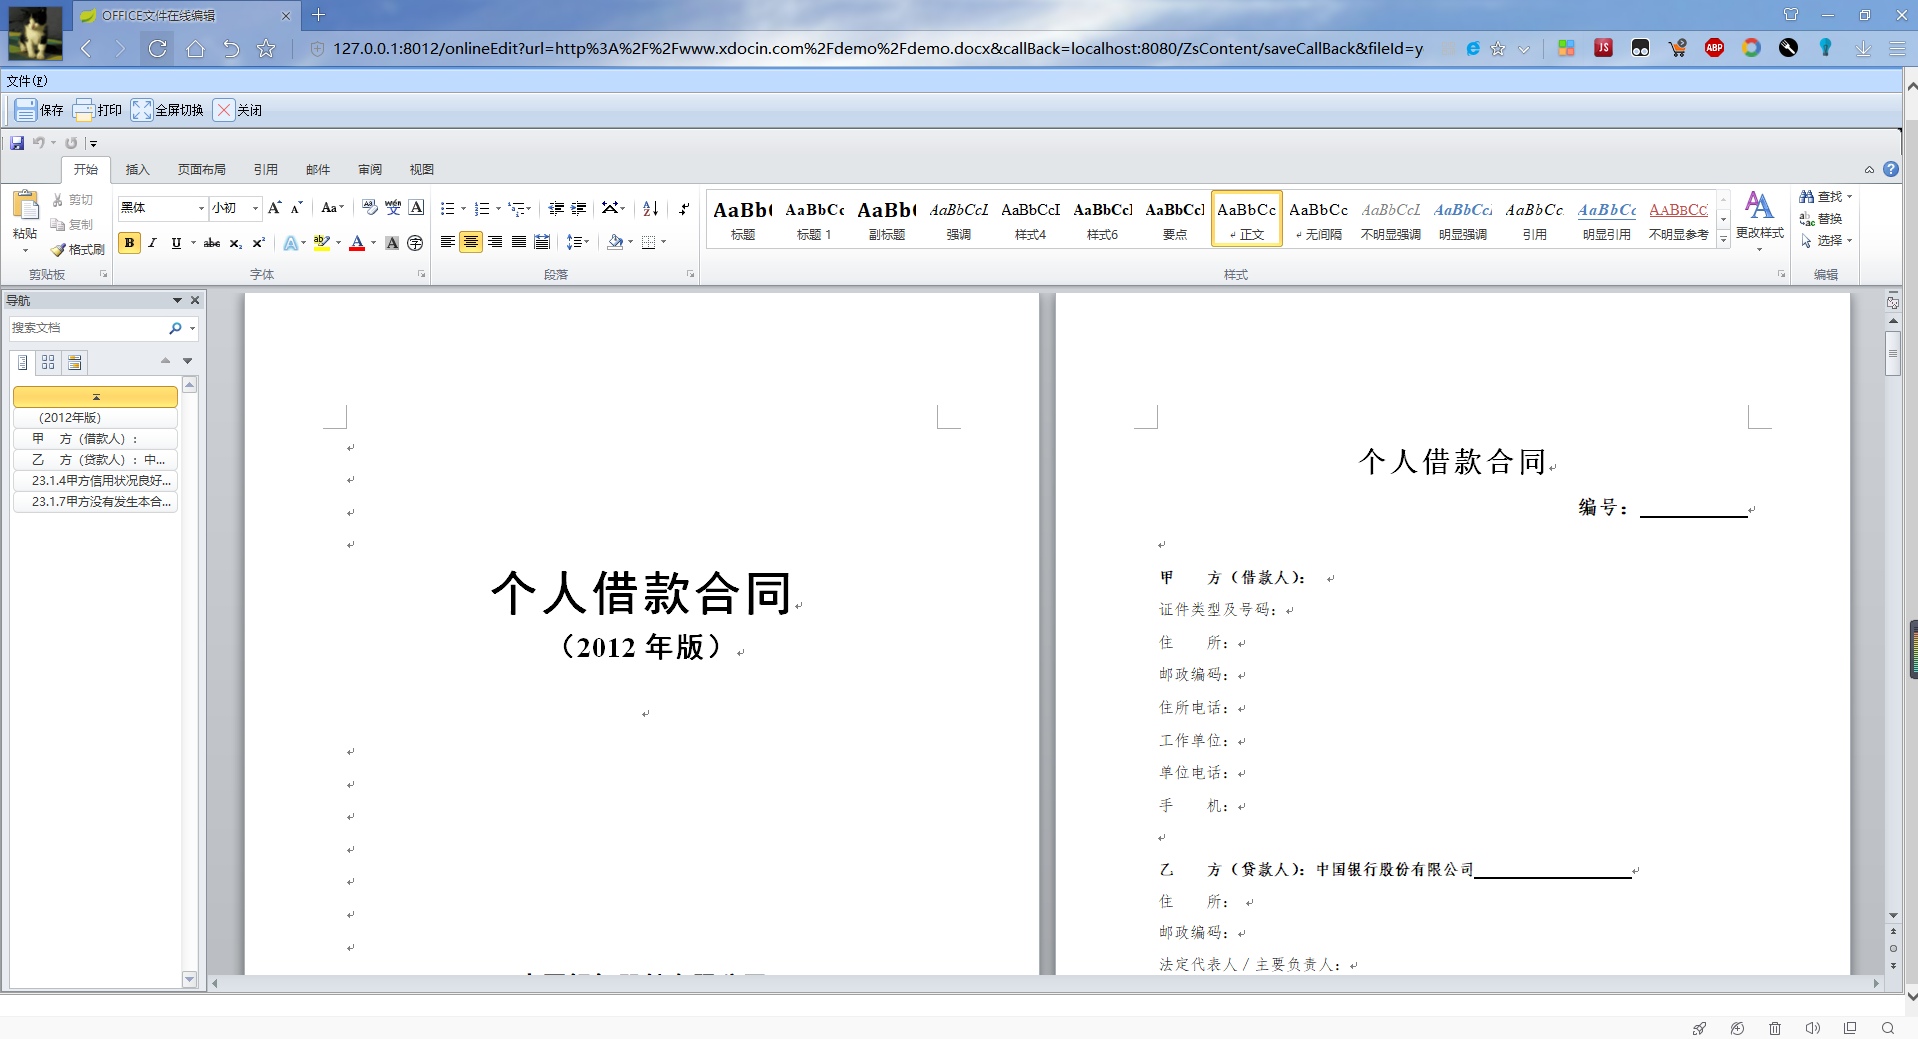Viewport: 1918px width, 1039px height.
Task: Open the change case Aa dropdown
Action: [x=332, y=208]
